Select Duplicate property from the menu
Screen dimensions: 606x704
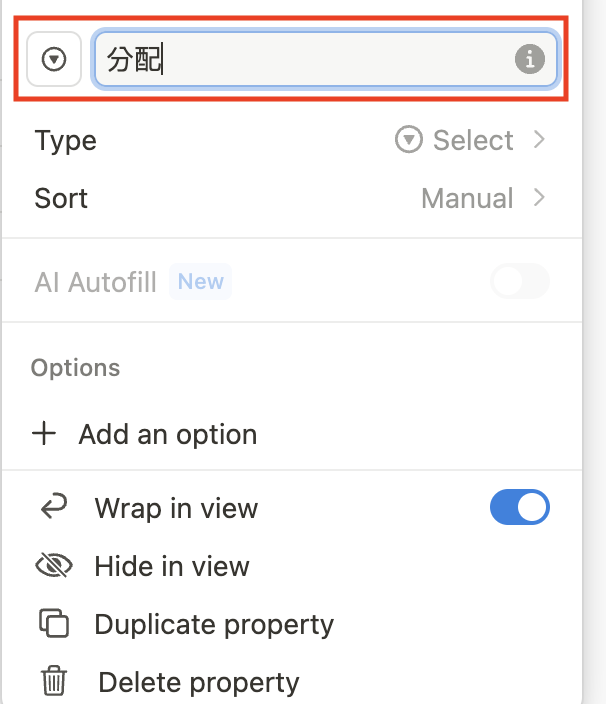[x=213, y=625]
